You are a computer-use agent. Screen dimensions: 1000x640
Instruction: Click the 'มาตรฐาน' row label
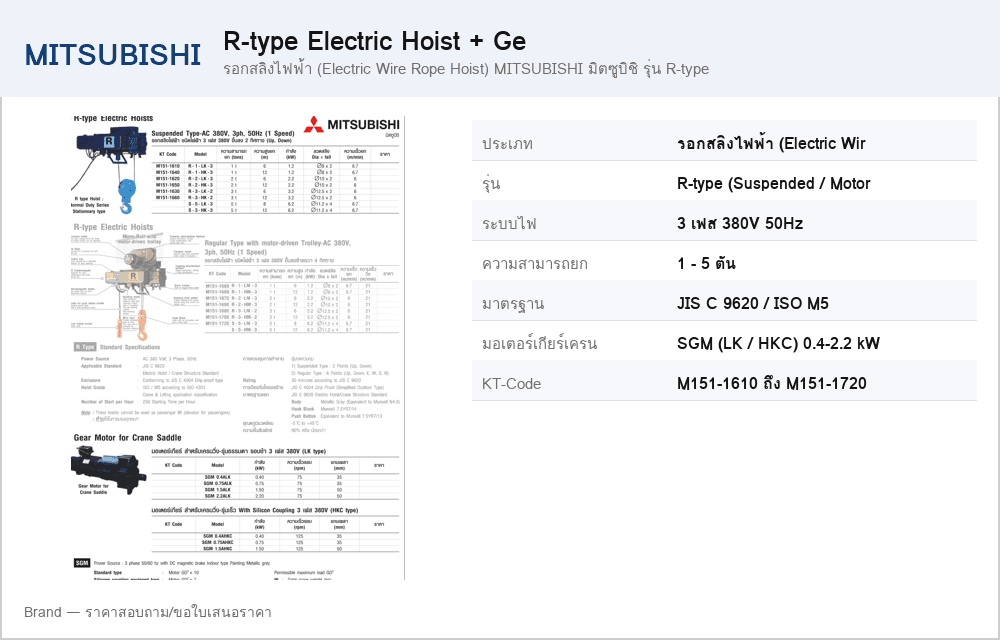513,304
